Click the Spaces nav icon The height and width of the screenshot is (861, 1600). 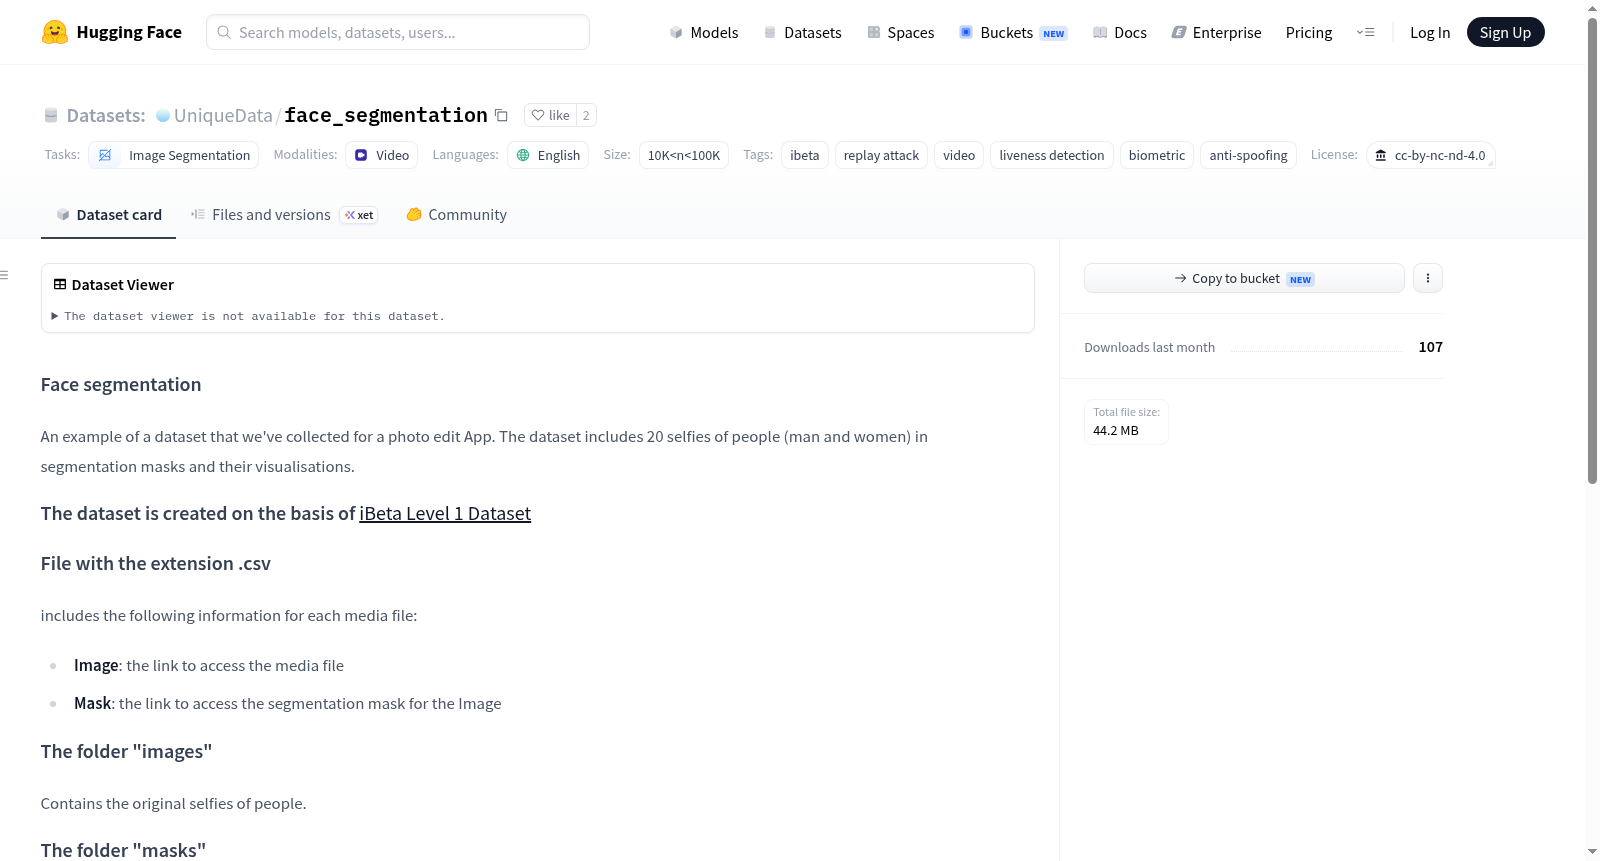[x=874, y=32]
